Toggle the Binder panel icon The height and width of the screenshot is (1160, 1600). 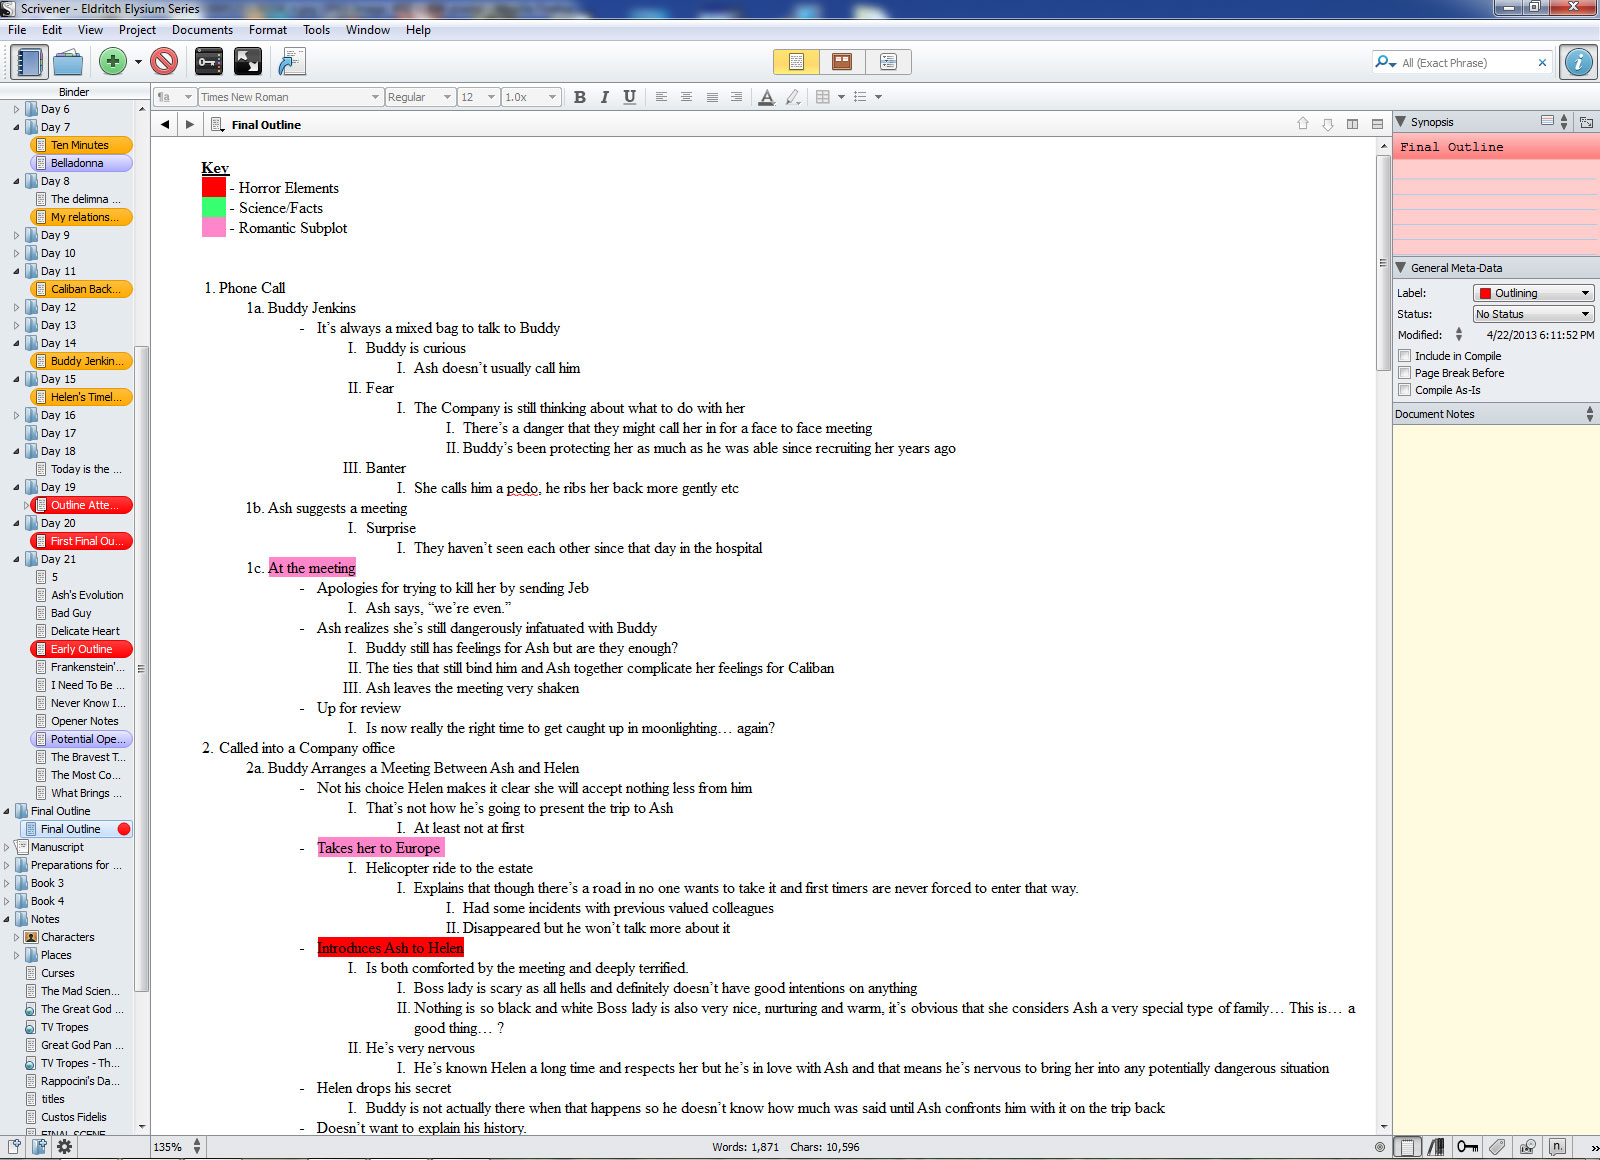29,62
